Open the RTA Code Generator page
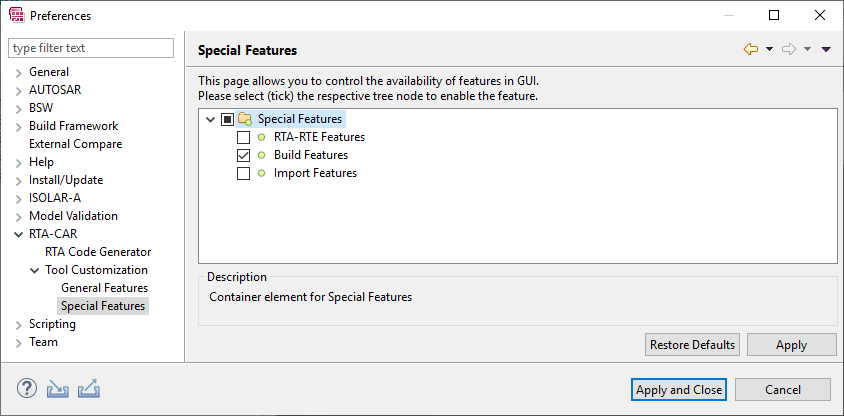The width and height of the screenshot is (844, 416). (98, 252)
